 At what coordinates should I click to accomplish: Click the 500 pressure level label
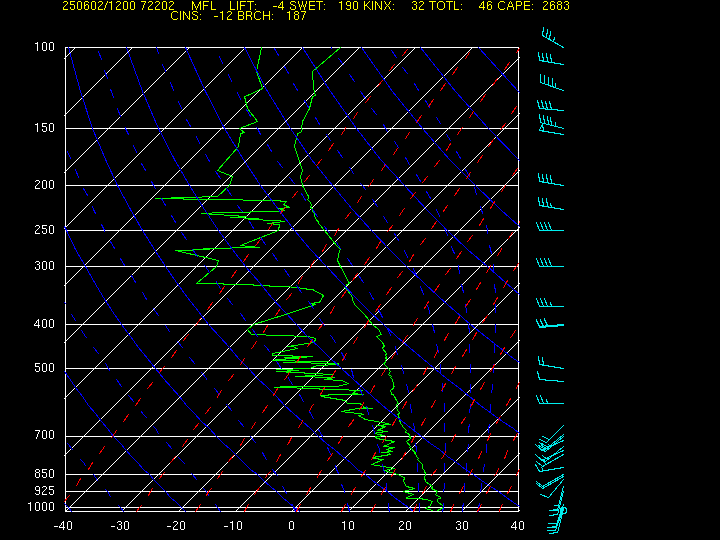click(45, 368)
